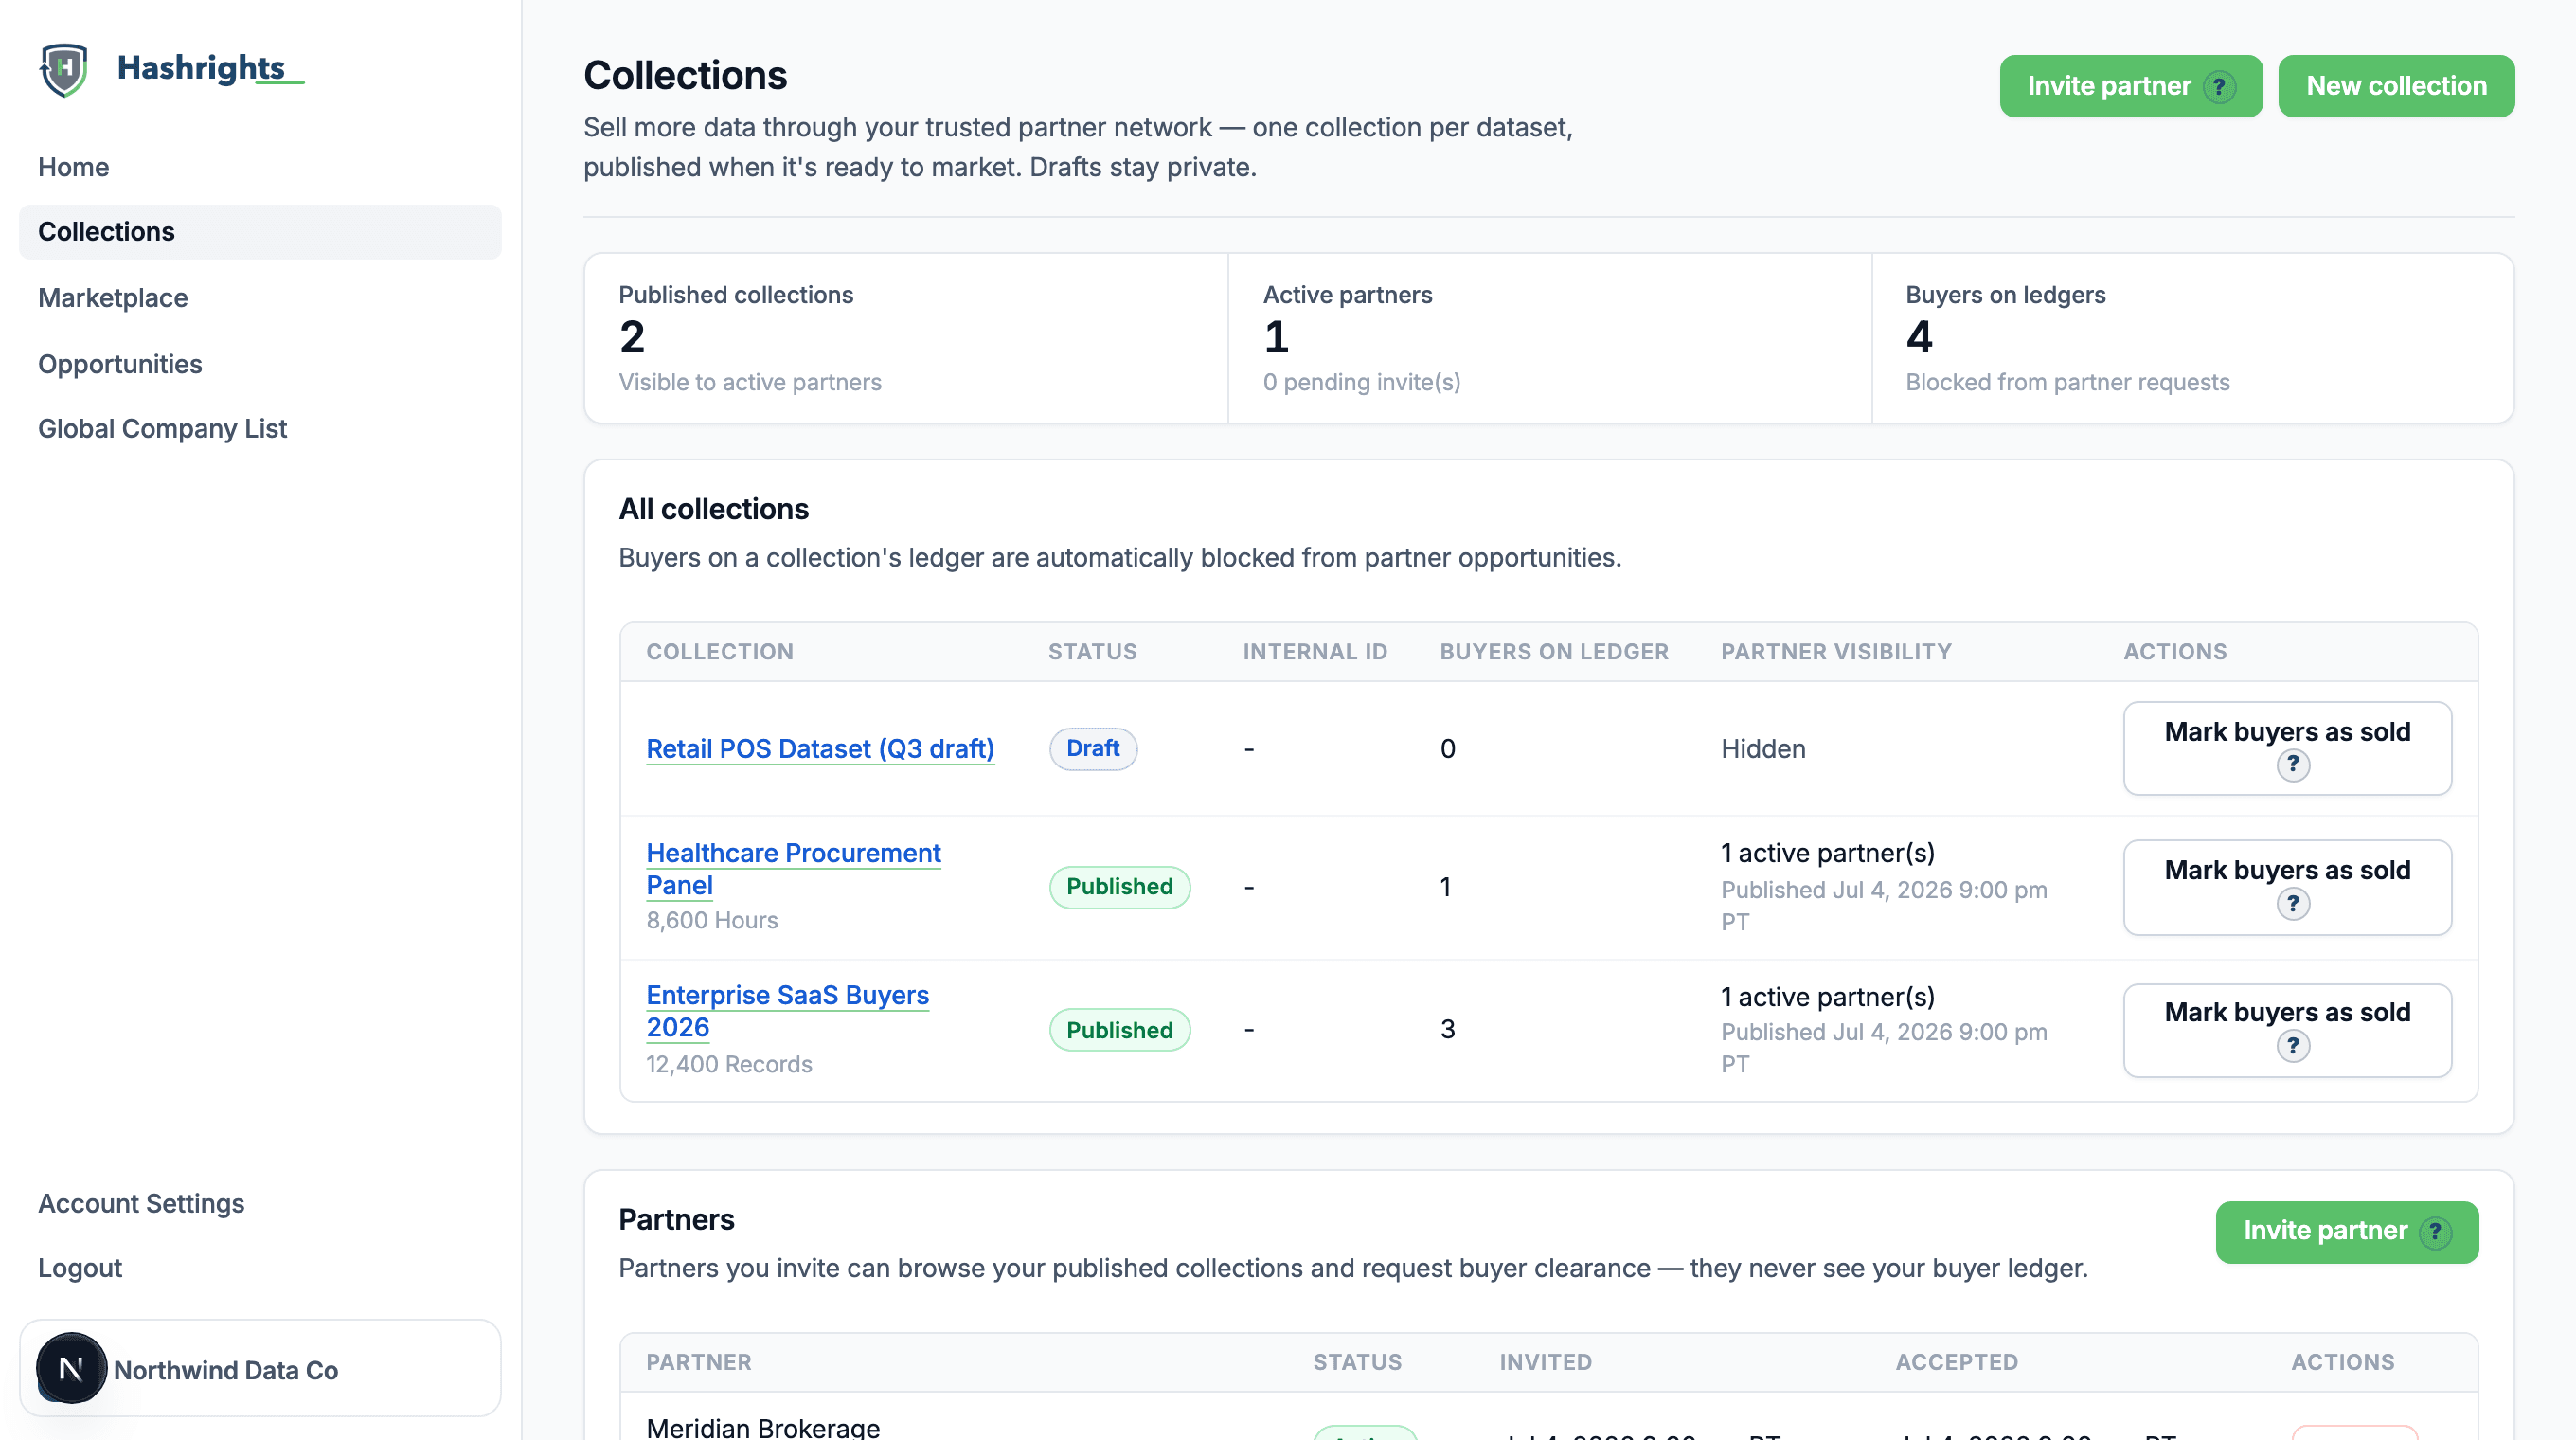The height and width of the screenshot is (1440, 2576).
Task: Click Invite partner in Partners section
Action: (x=2346, y=1232)
